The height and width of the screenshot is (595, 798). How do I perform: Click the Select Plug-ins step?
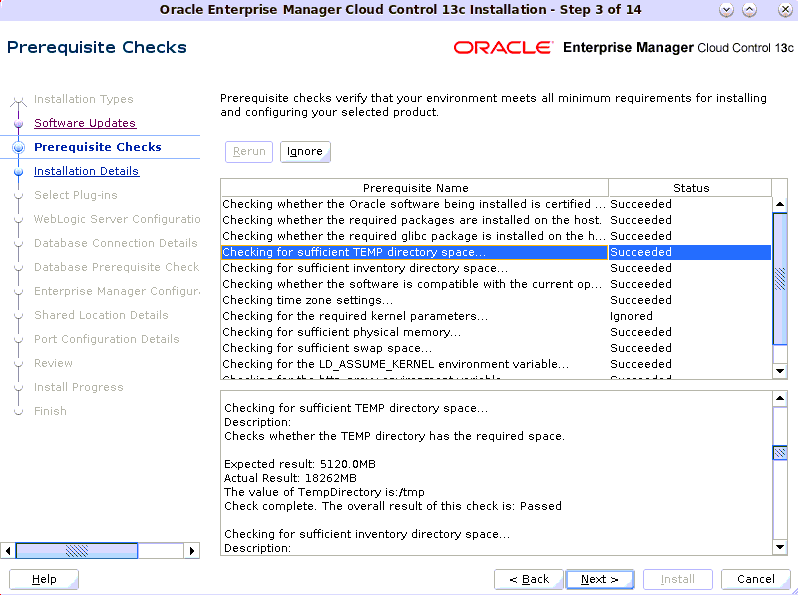click(x=75, y=195)
